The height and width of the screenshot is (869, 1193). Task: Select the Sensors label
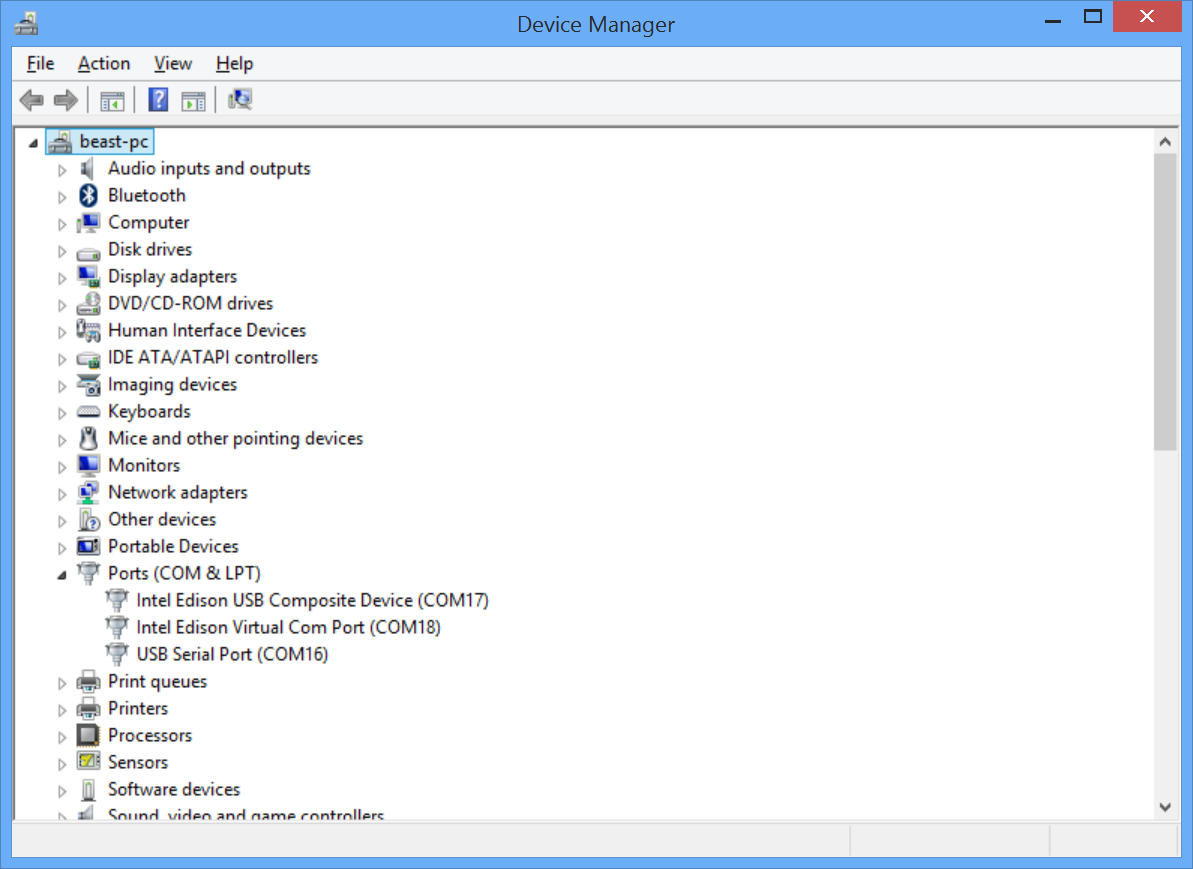coord(138,762)
